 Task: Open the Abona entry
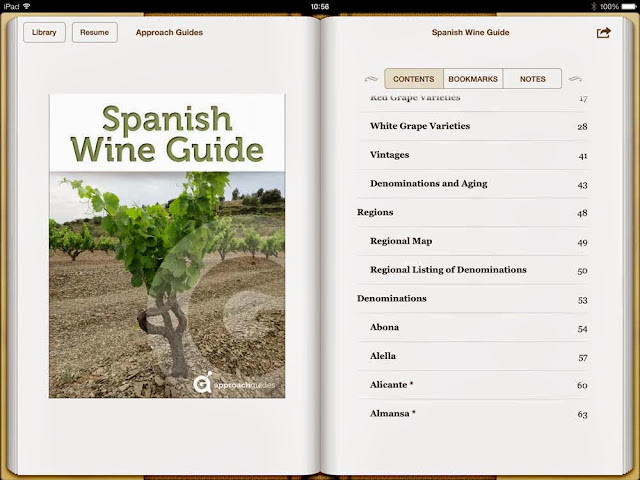(473, 327)
